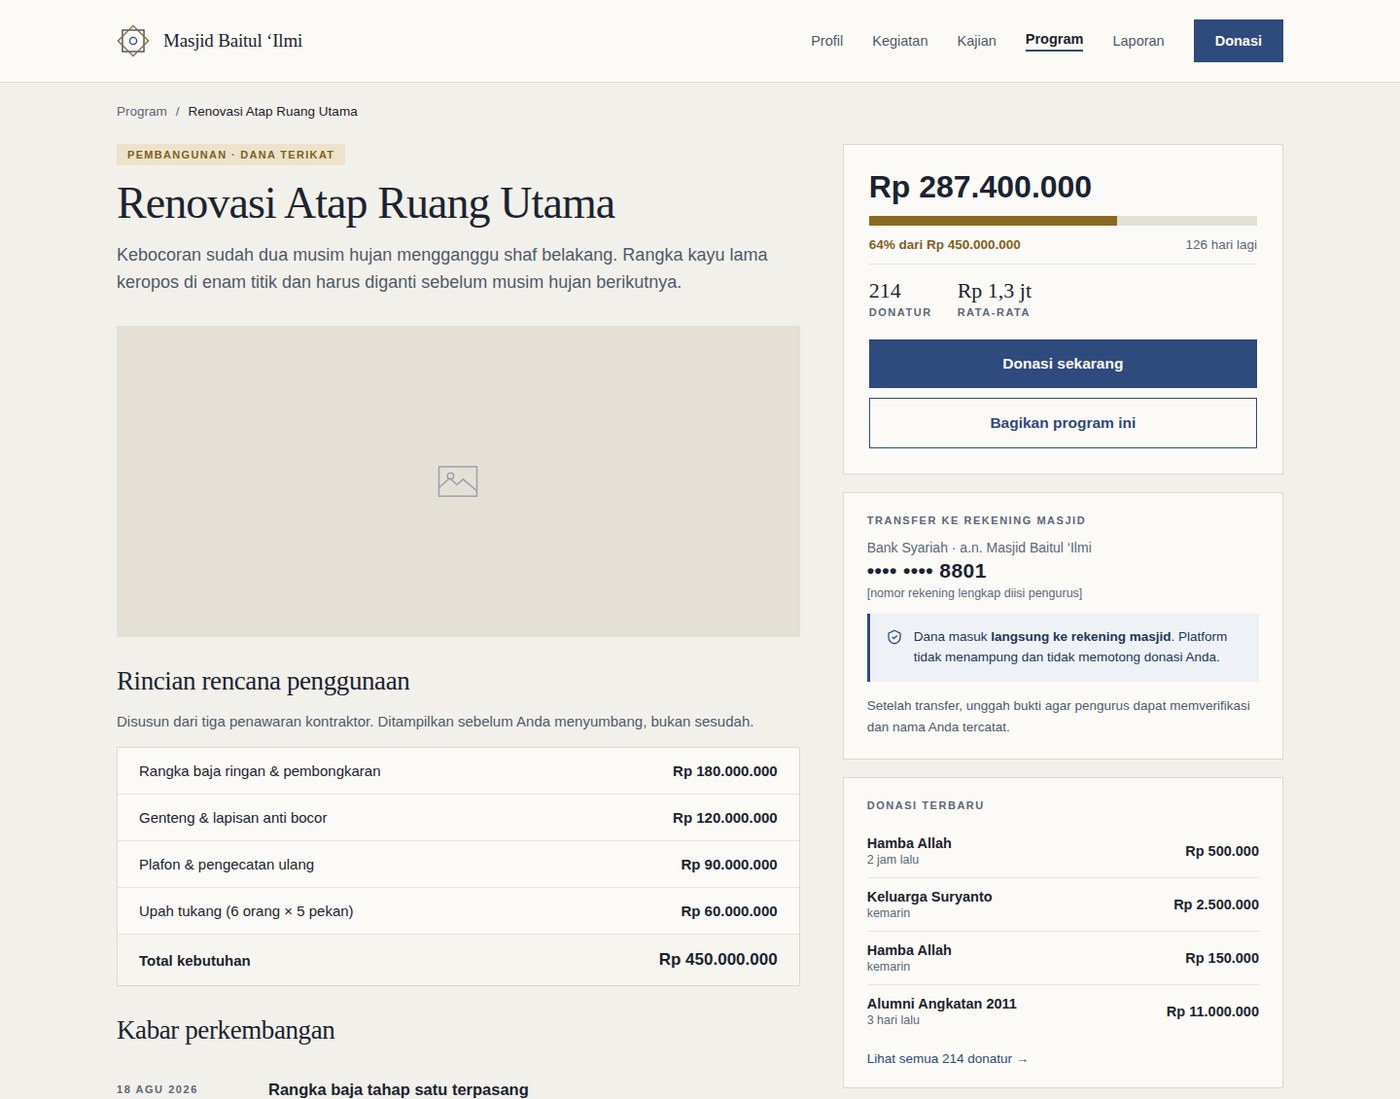Open the Laporan page
Image resolution: width=1400 pixels, height=1099 pixels.
[x=1138, y=41]
